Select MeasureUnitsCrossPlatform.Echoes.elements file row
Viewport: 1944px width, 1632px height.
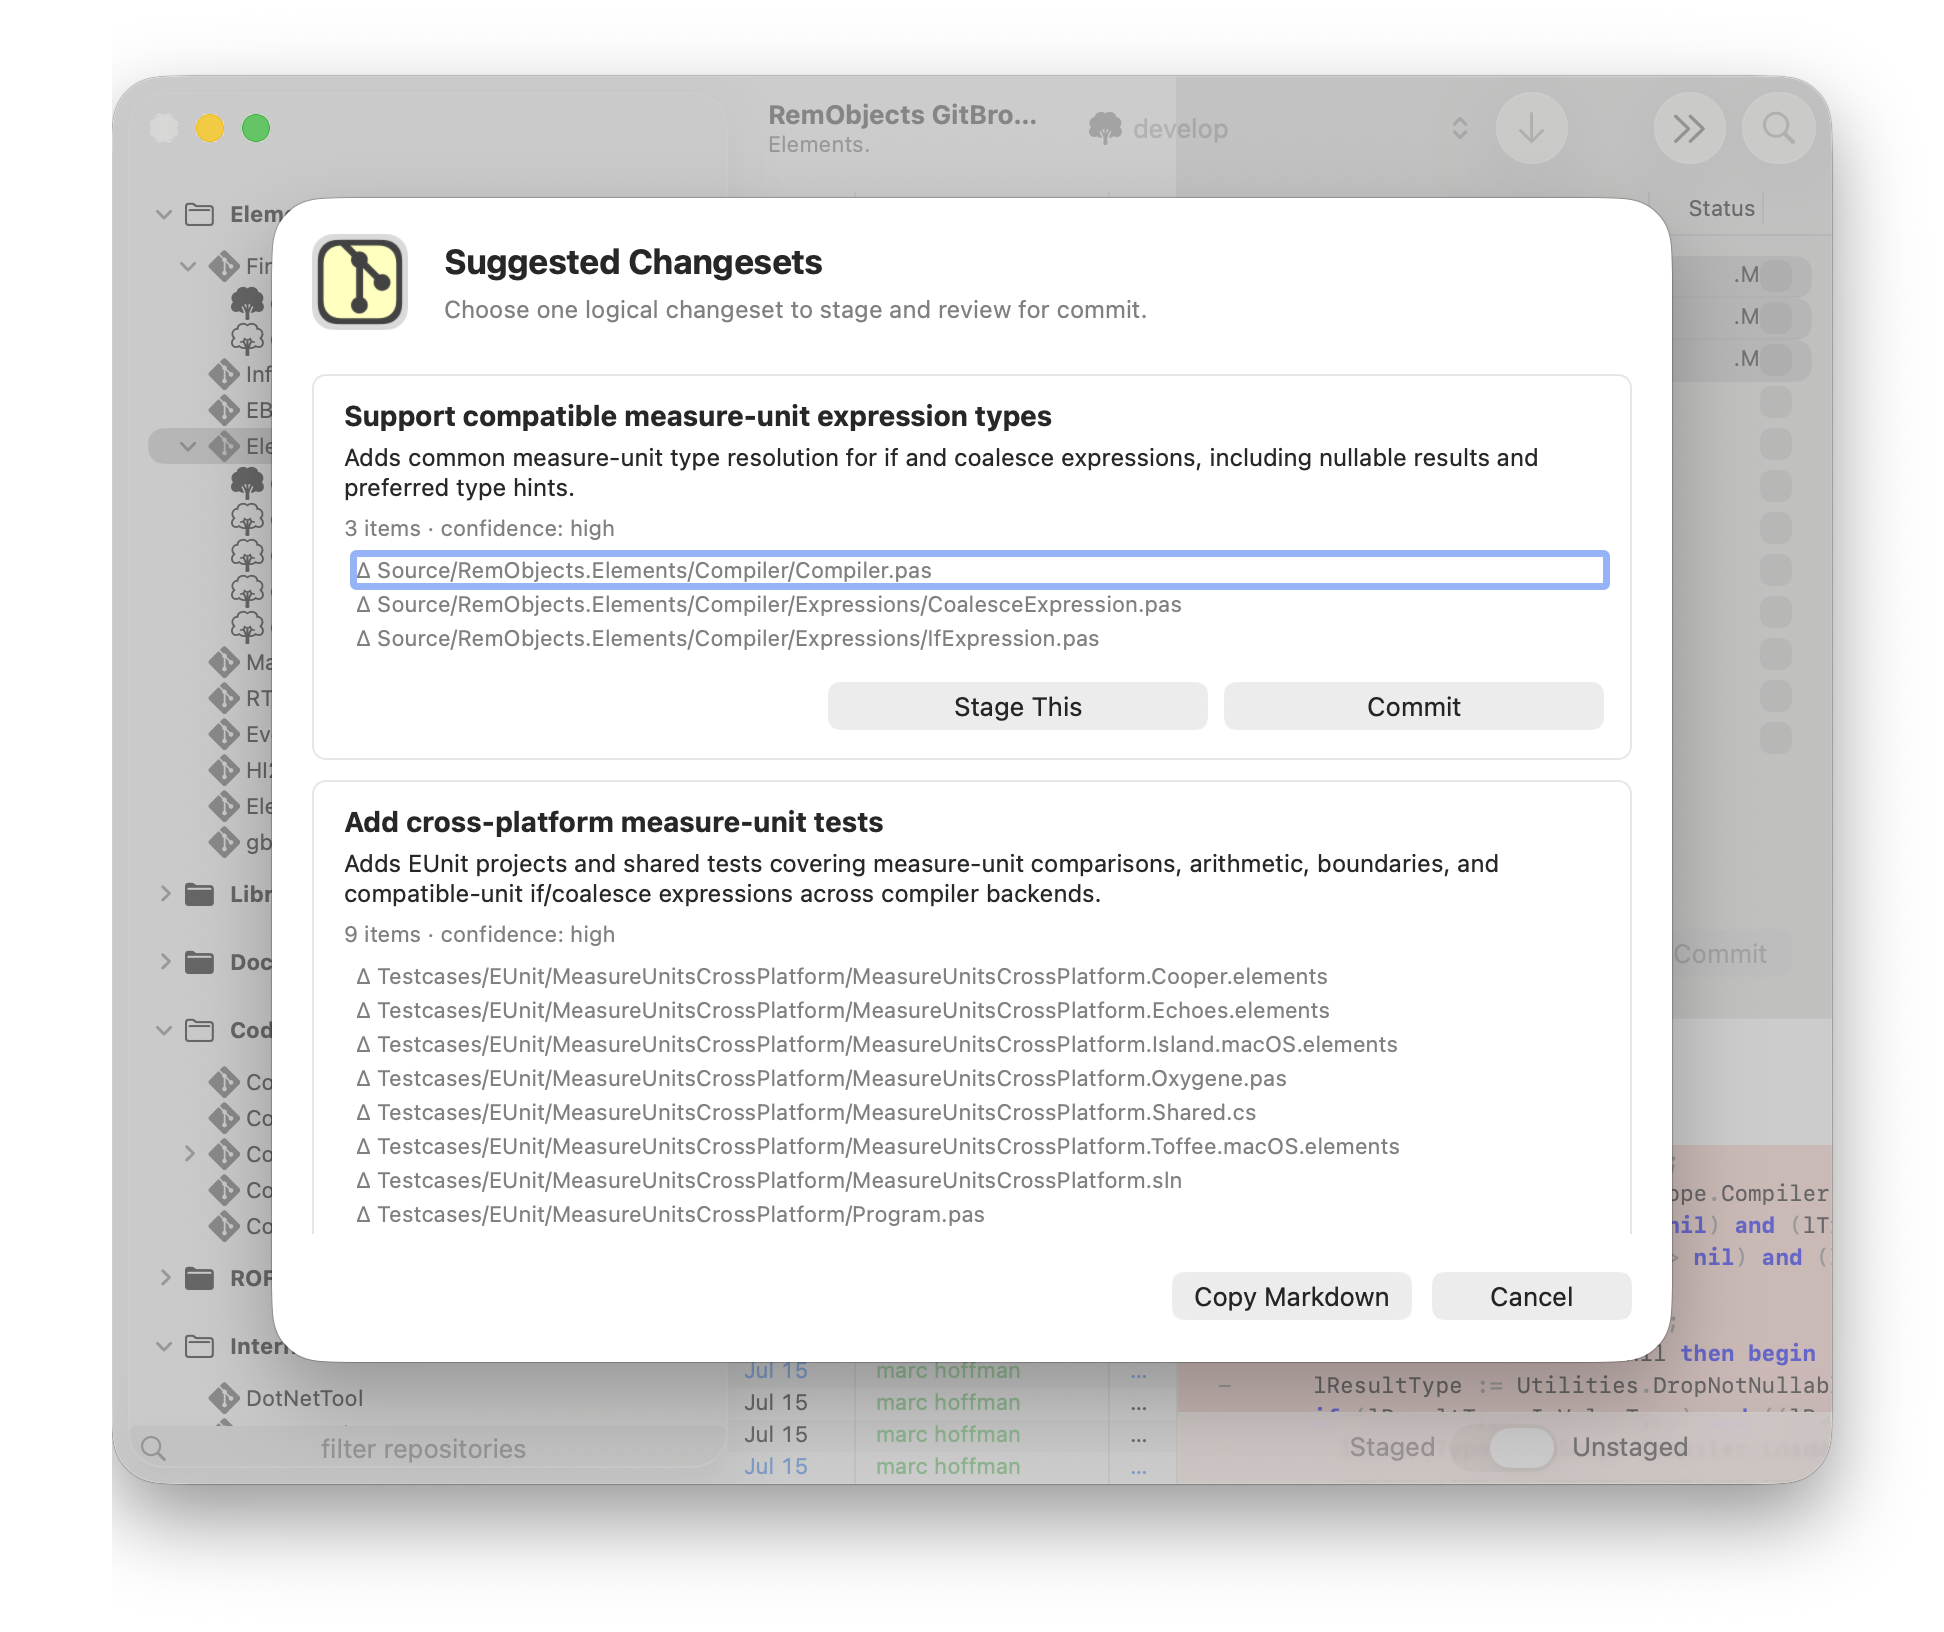pos(979,1010)
